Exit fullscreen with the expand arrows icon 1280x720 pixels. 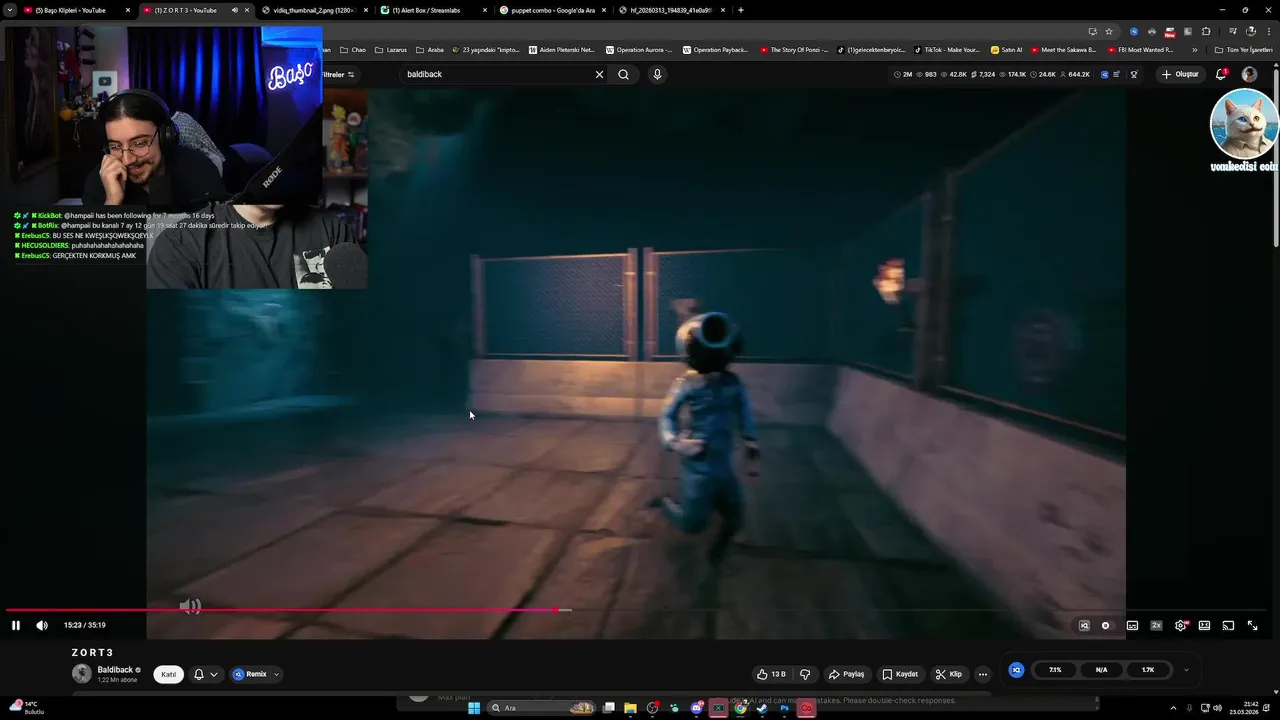pos(1252,625)
